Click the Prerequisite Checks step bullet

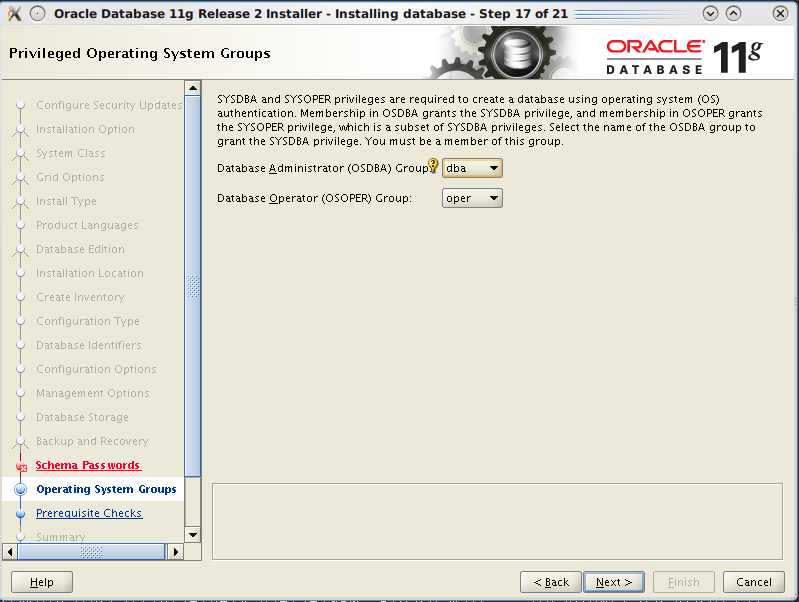click(20, 514)
